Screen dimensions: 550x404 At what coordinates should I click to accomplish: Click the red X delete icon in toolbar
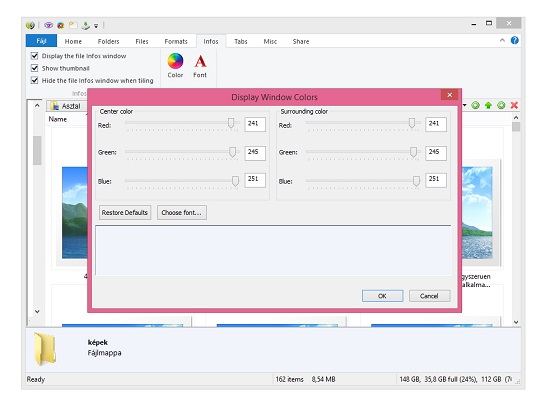pyautogui.click(x=514, y=105)
